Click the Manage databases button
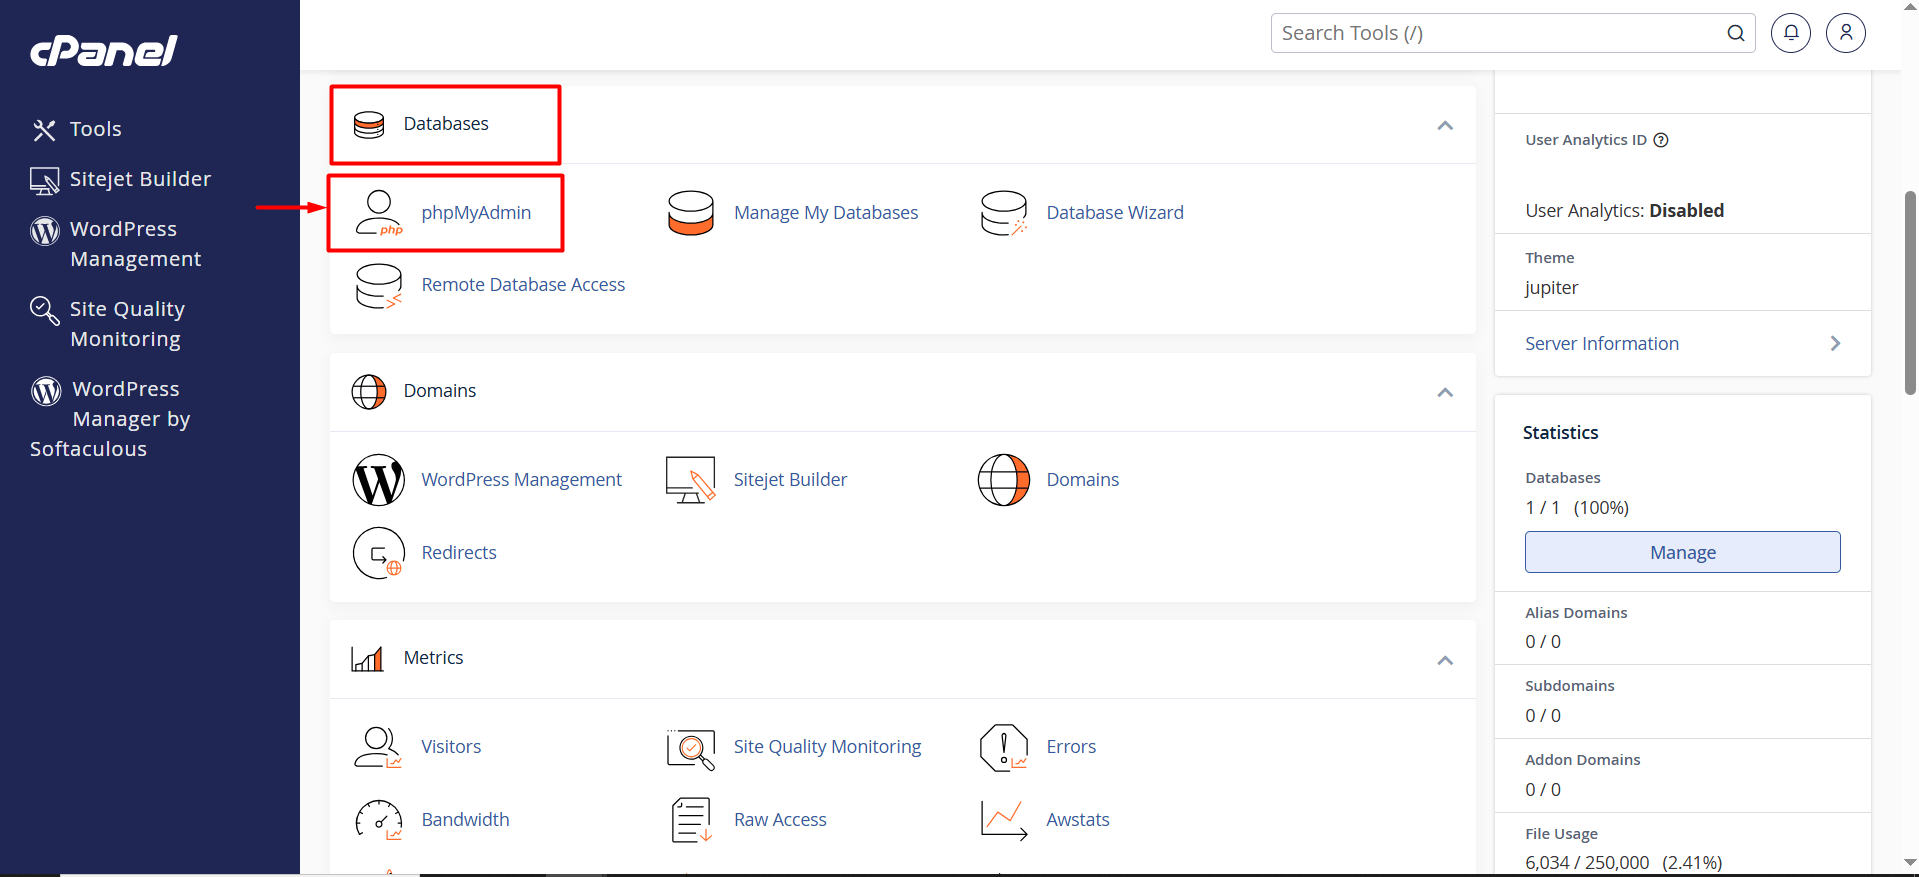1919x877 pixels. tap(1682, 552)
